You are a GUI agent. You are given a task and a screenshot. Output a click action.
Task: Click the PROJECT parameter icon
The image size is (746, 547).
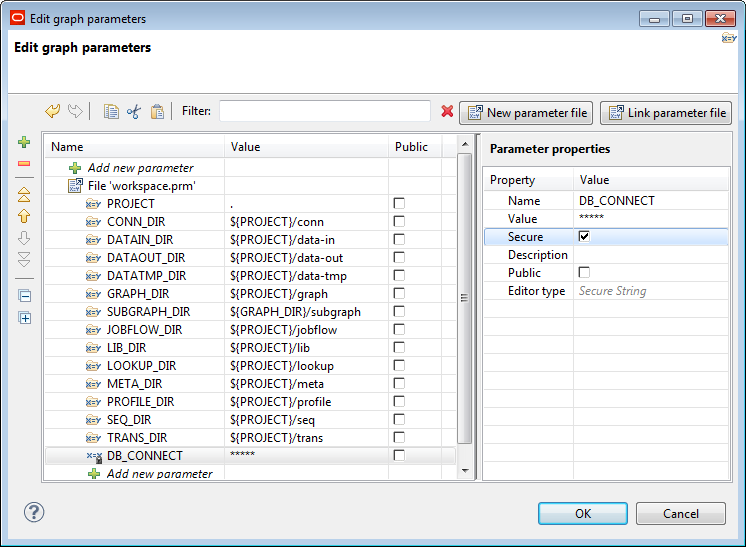pos(93,204)
